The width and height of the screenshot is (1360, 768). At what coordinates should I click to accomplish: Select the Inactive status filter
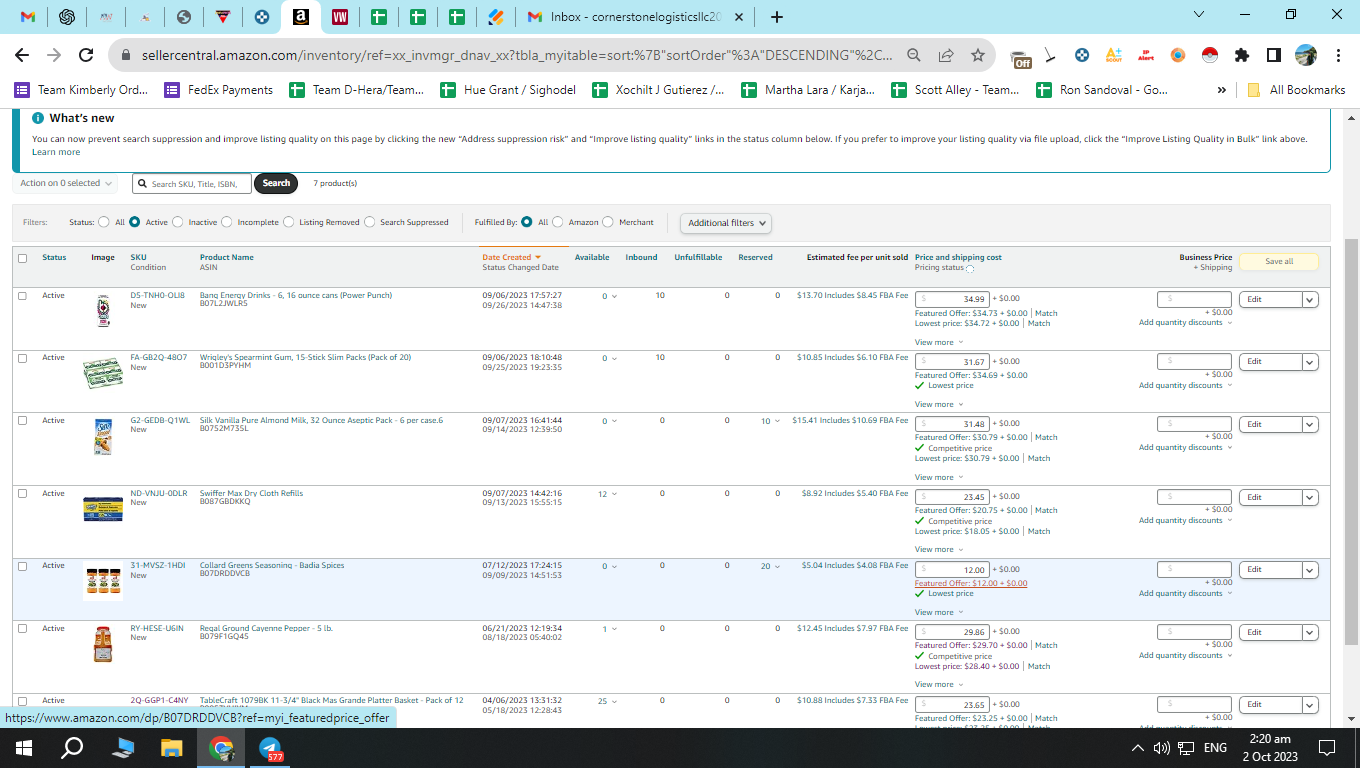click(x=177, y=222)
